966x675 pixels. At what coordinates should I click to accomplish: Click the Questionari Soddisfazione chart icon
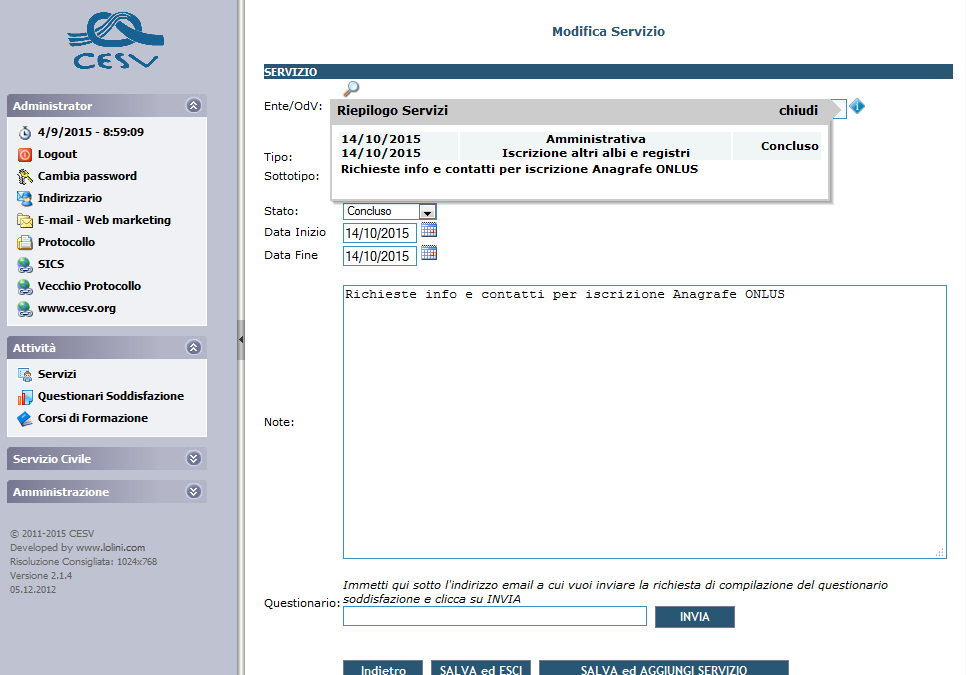25,397
